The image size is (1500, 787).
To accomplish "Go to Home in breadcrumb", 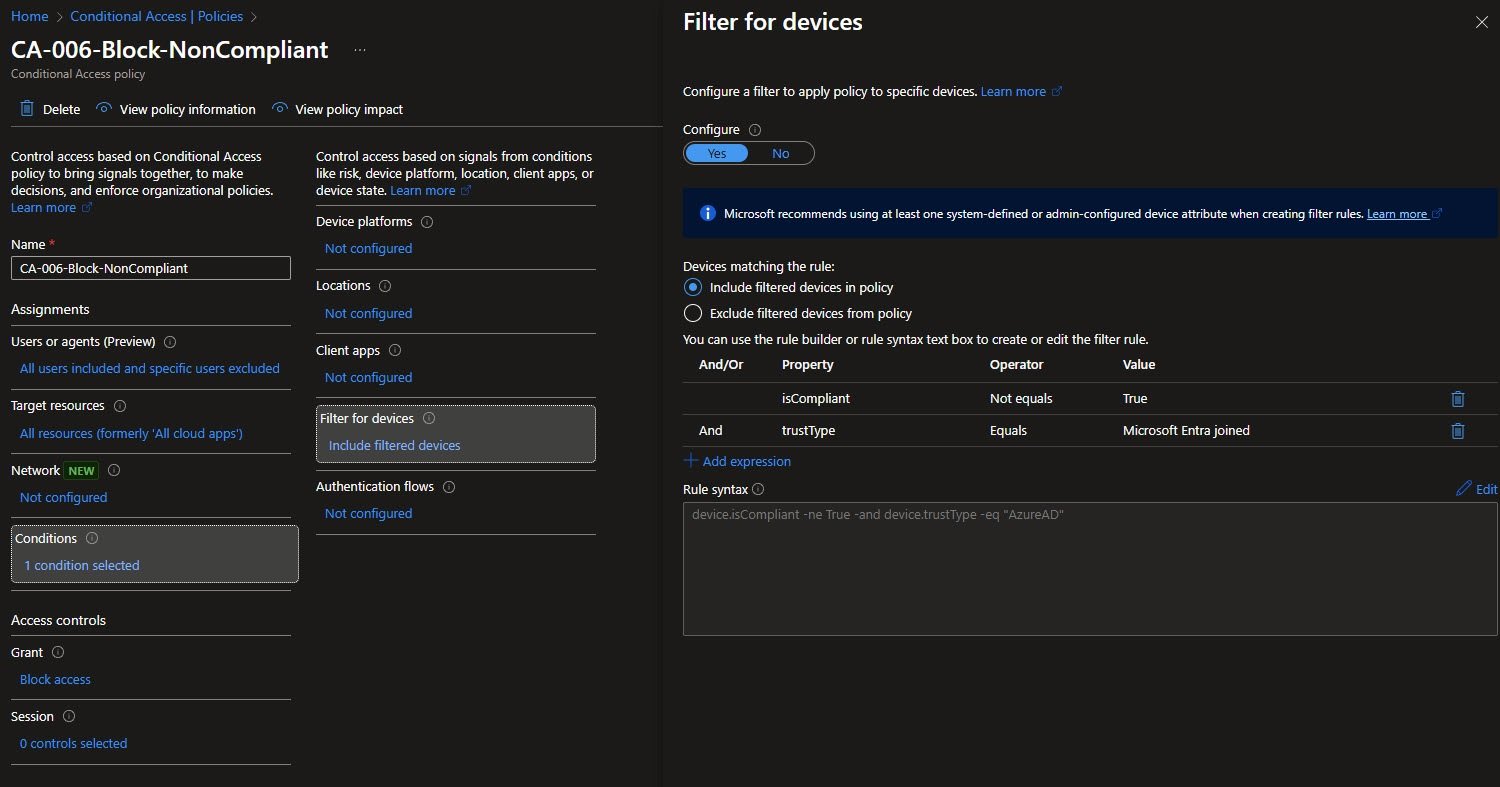I will click(29, 17).
